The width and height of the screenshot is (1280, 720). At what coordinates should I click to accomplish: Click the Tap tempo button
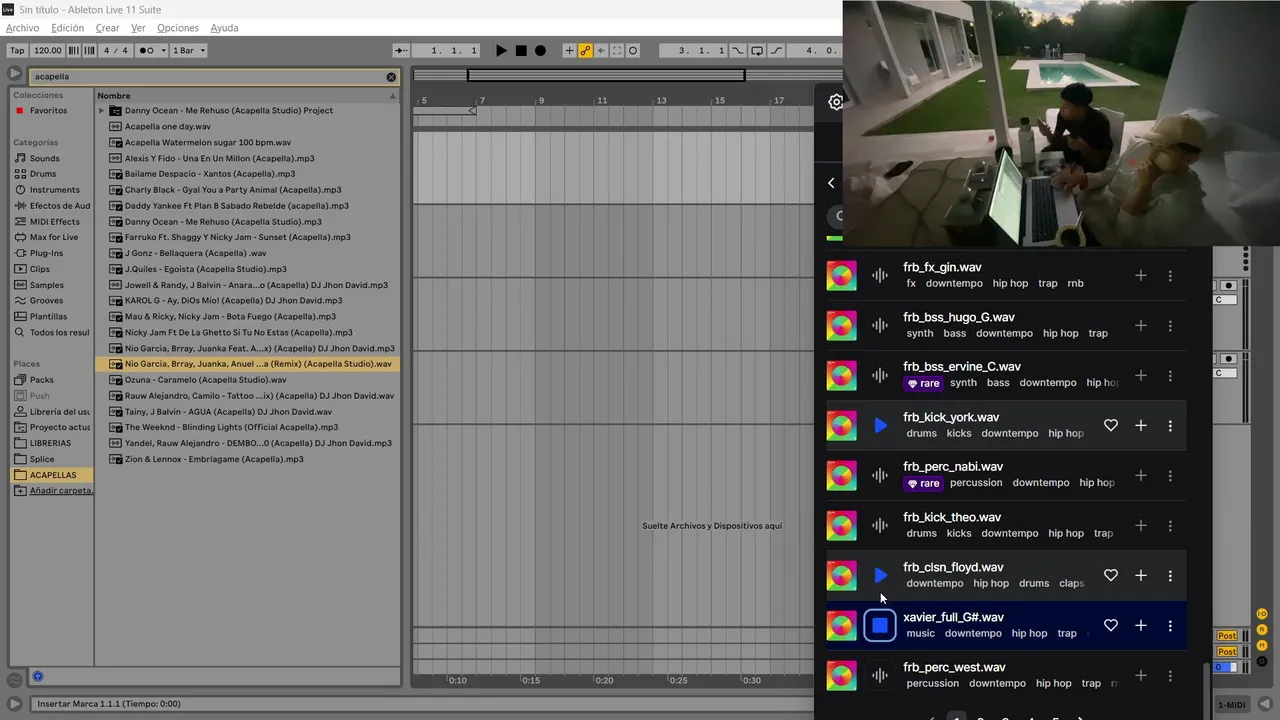(17, 50)
